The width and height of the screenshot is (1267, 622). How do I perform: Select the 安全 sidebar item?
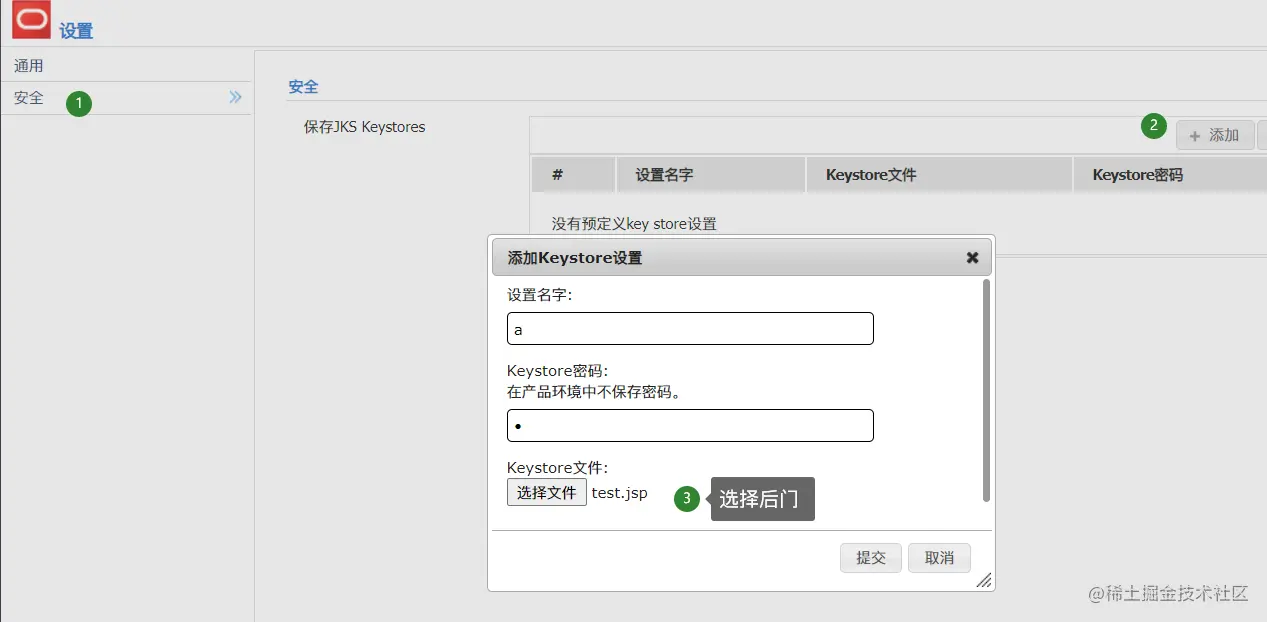(126, 98)
